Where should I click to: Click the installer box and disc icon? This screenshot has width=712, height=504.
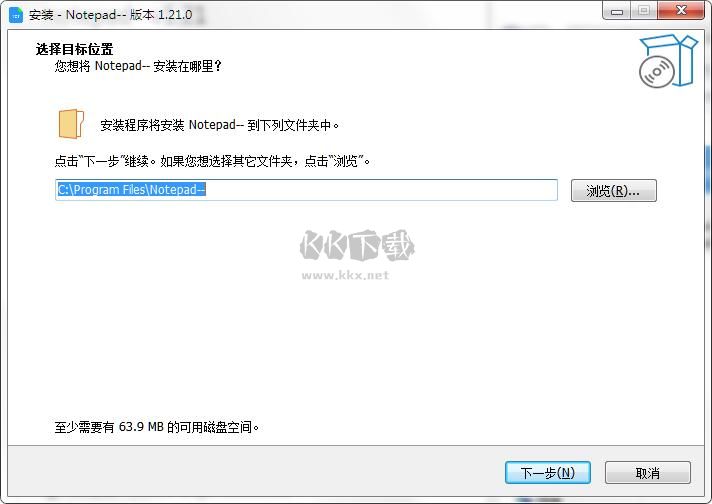click(x=668, y=61)
